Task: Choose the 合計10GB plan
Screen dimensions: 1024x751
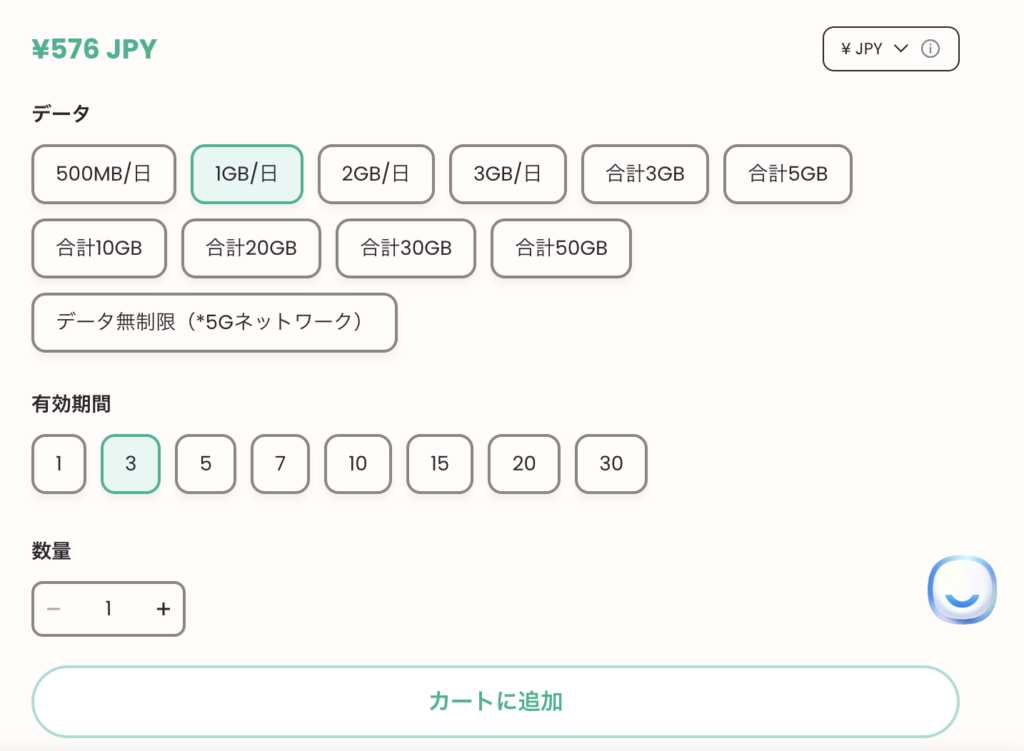Action: [99, 248]
